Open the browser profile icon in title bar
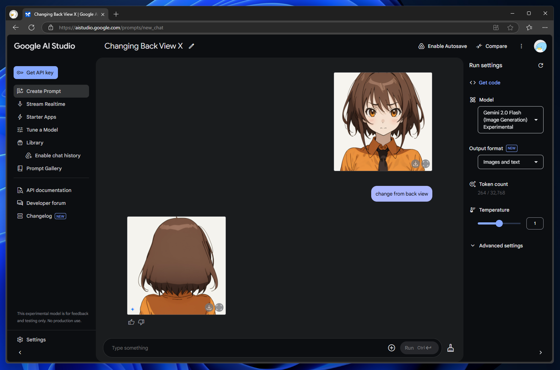 [x=14, y=14]
